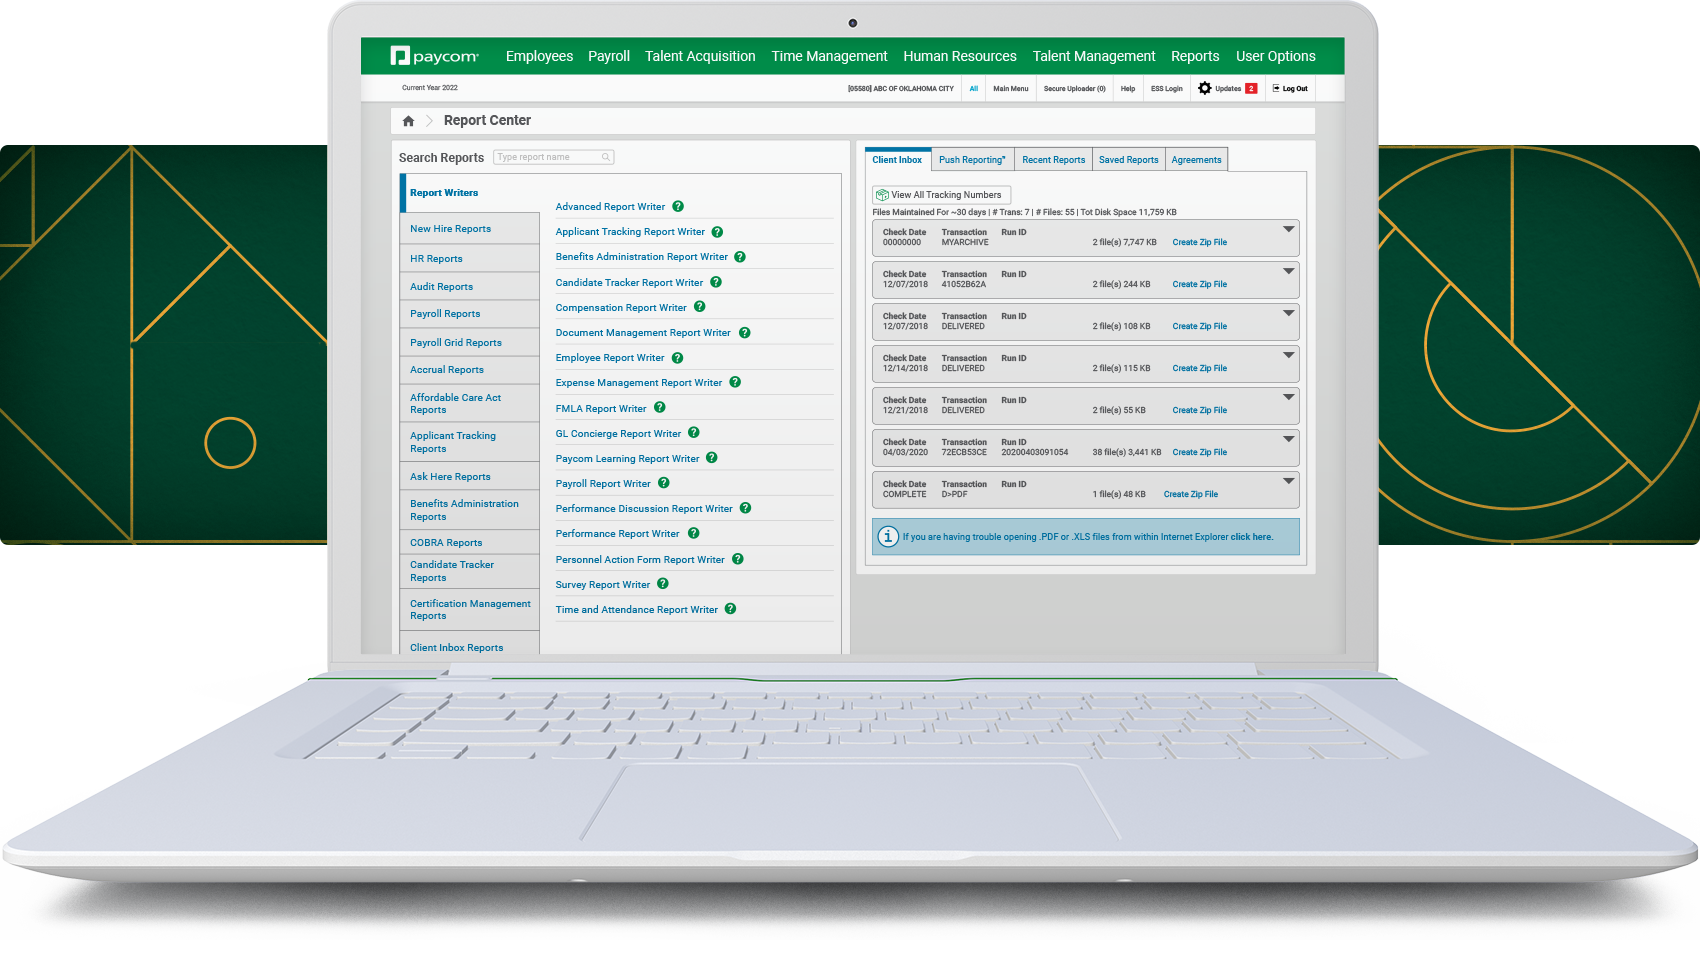Click help icon beside FMLA Report Writer

tap(660, 408)
